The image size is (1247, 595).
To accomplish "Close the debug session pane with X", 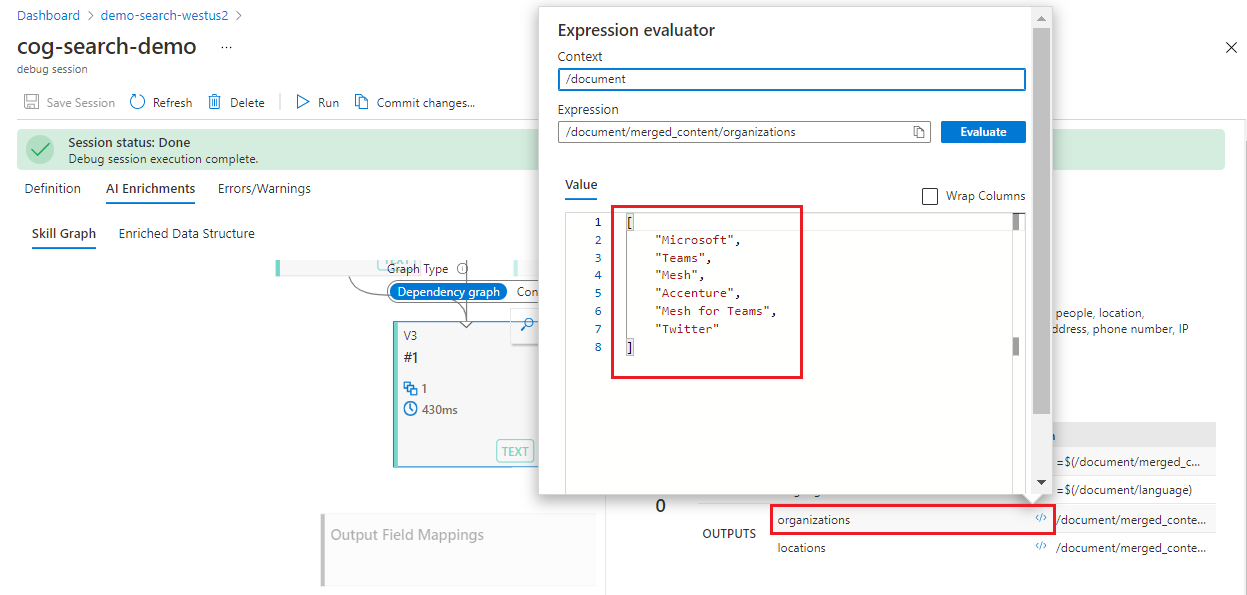I will click(x=1231, y=48).
